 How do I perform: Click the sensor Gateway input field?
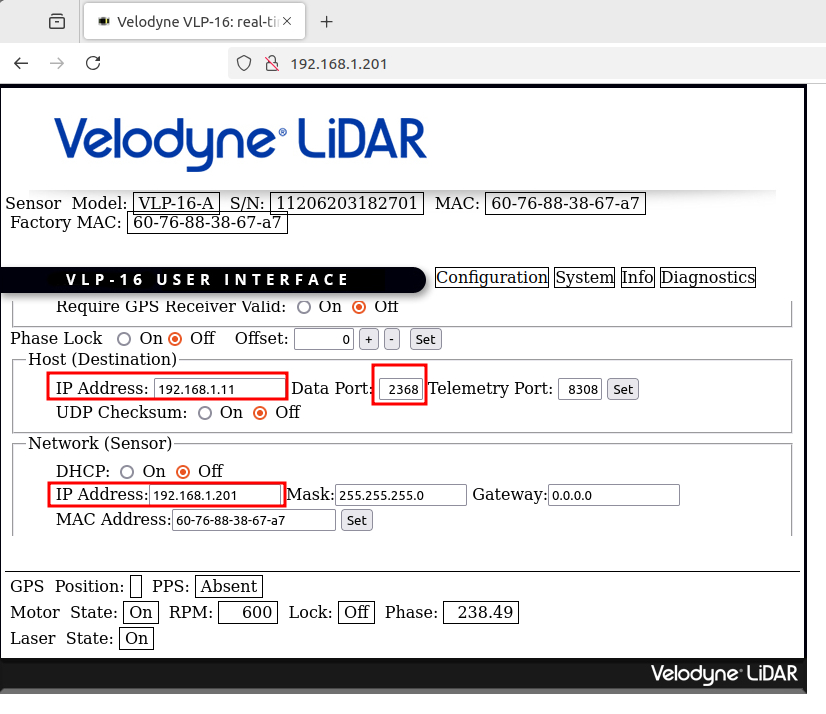click(613, 495)
